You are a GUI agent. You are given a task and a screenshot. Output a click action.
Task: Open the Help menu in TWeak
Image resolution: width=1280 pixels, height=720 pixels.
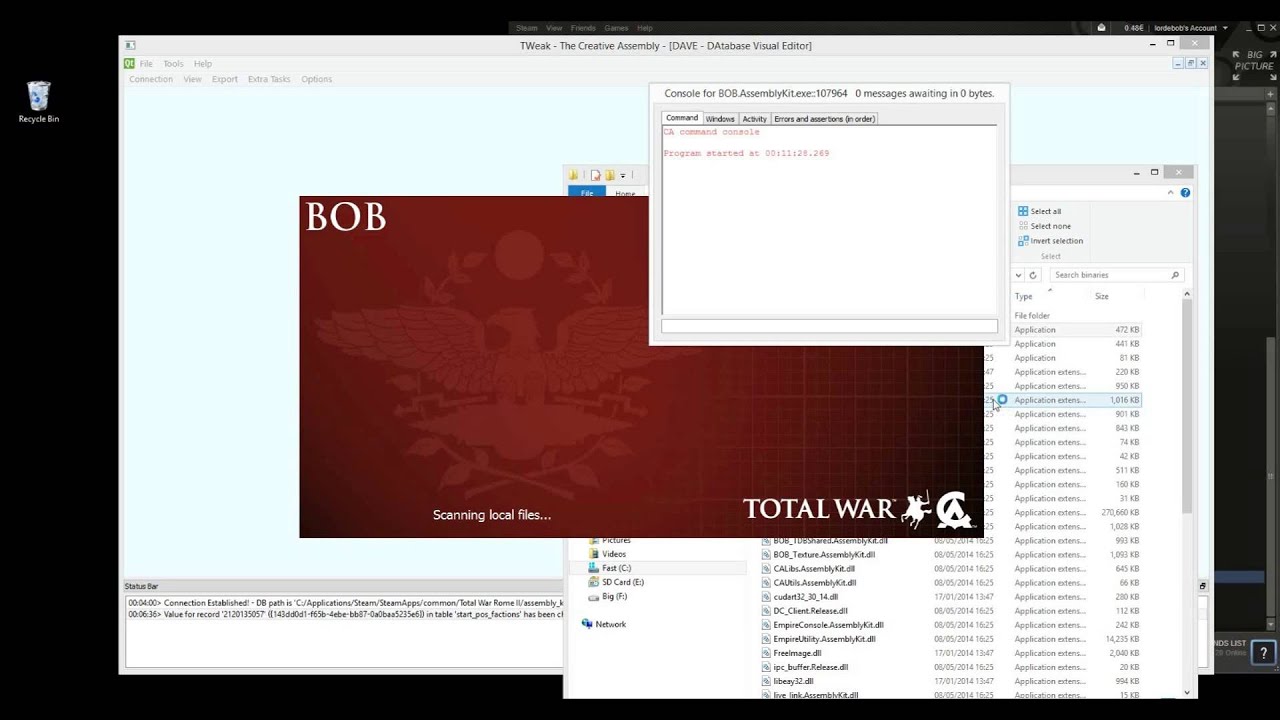203,64
